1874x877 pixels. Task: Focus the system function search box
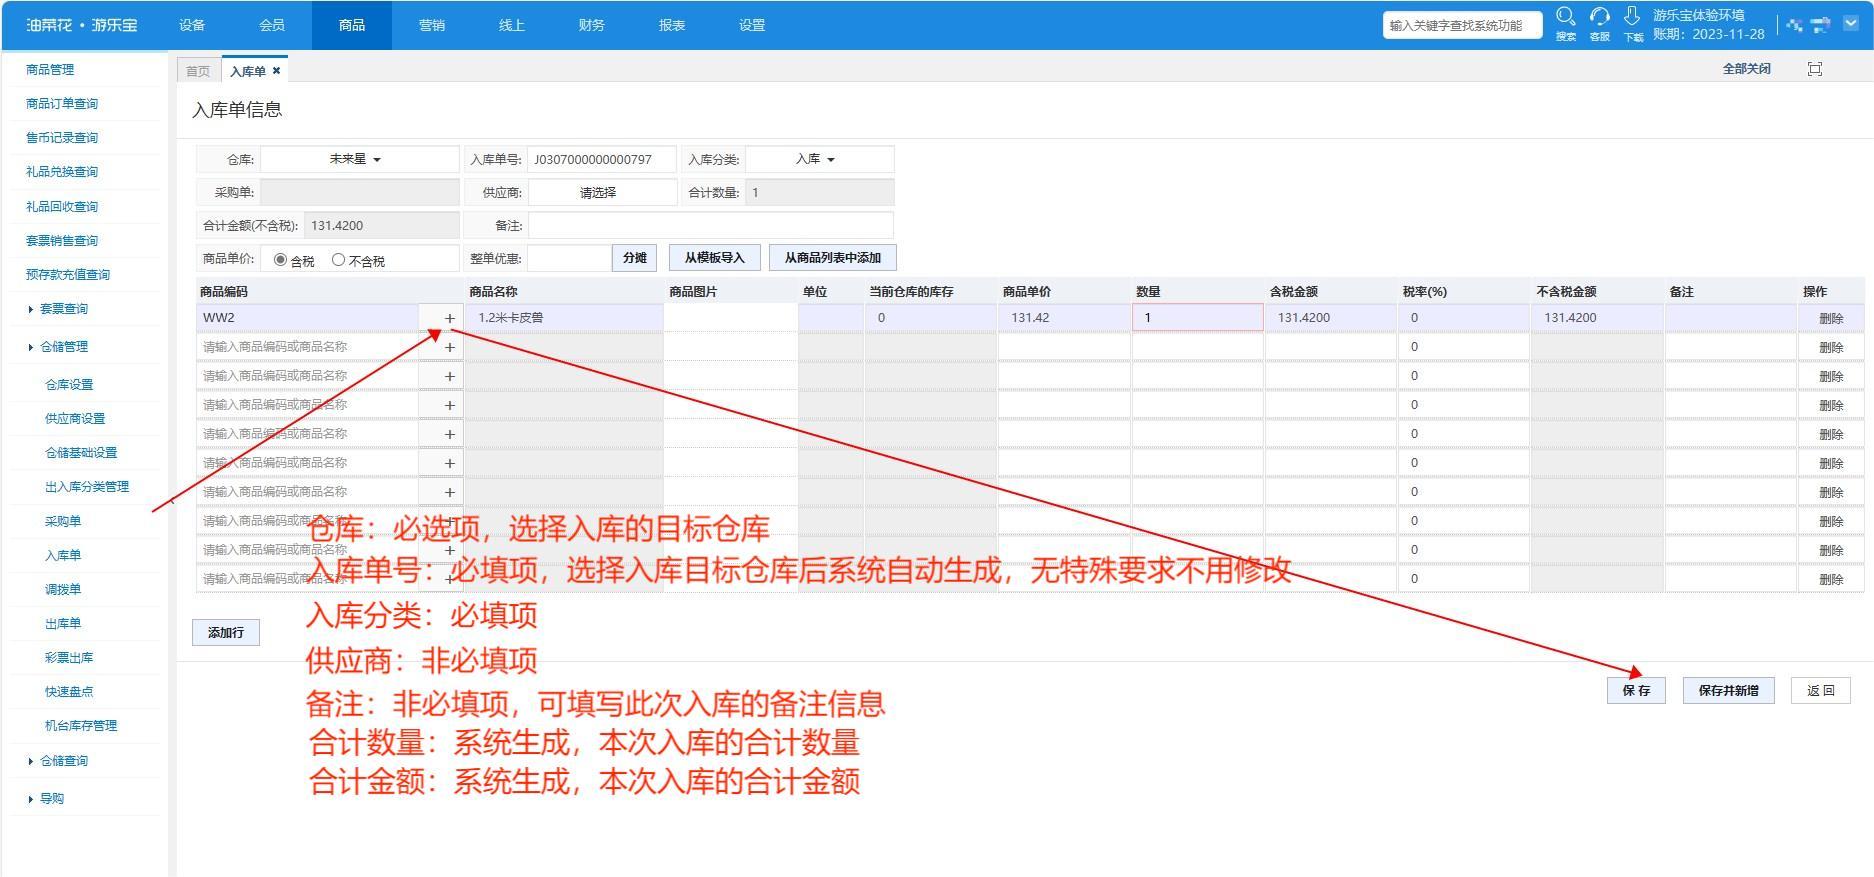(x=1462, y=25)
